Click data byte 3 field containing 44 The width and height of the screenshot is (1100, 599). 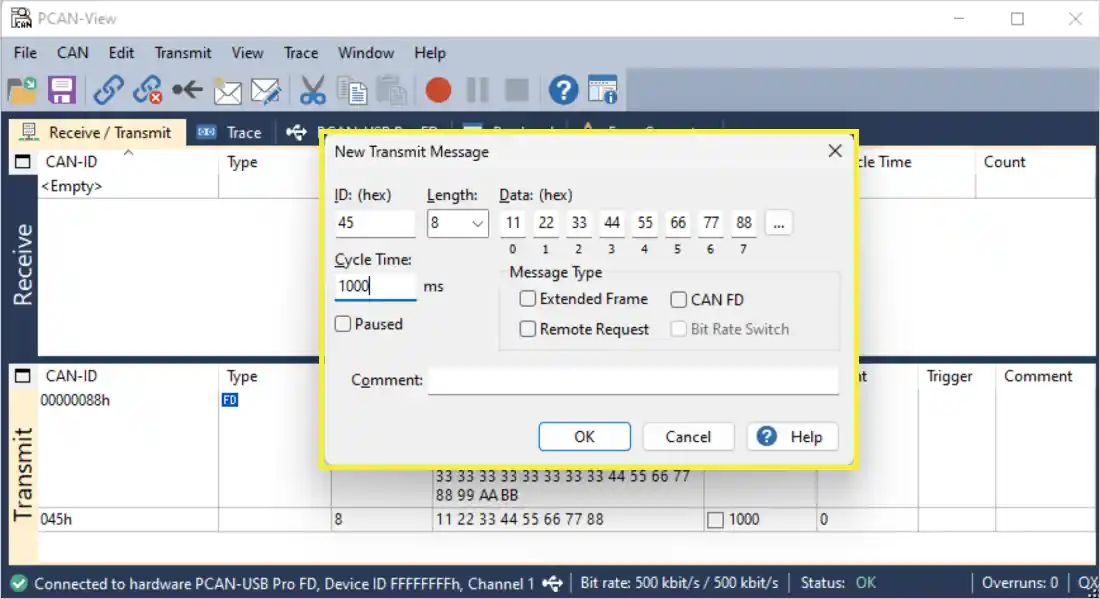coord(612,224)
